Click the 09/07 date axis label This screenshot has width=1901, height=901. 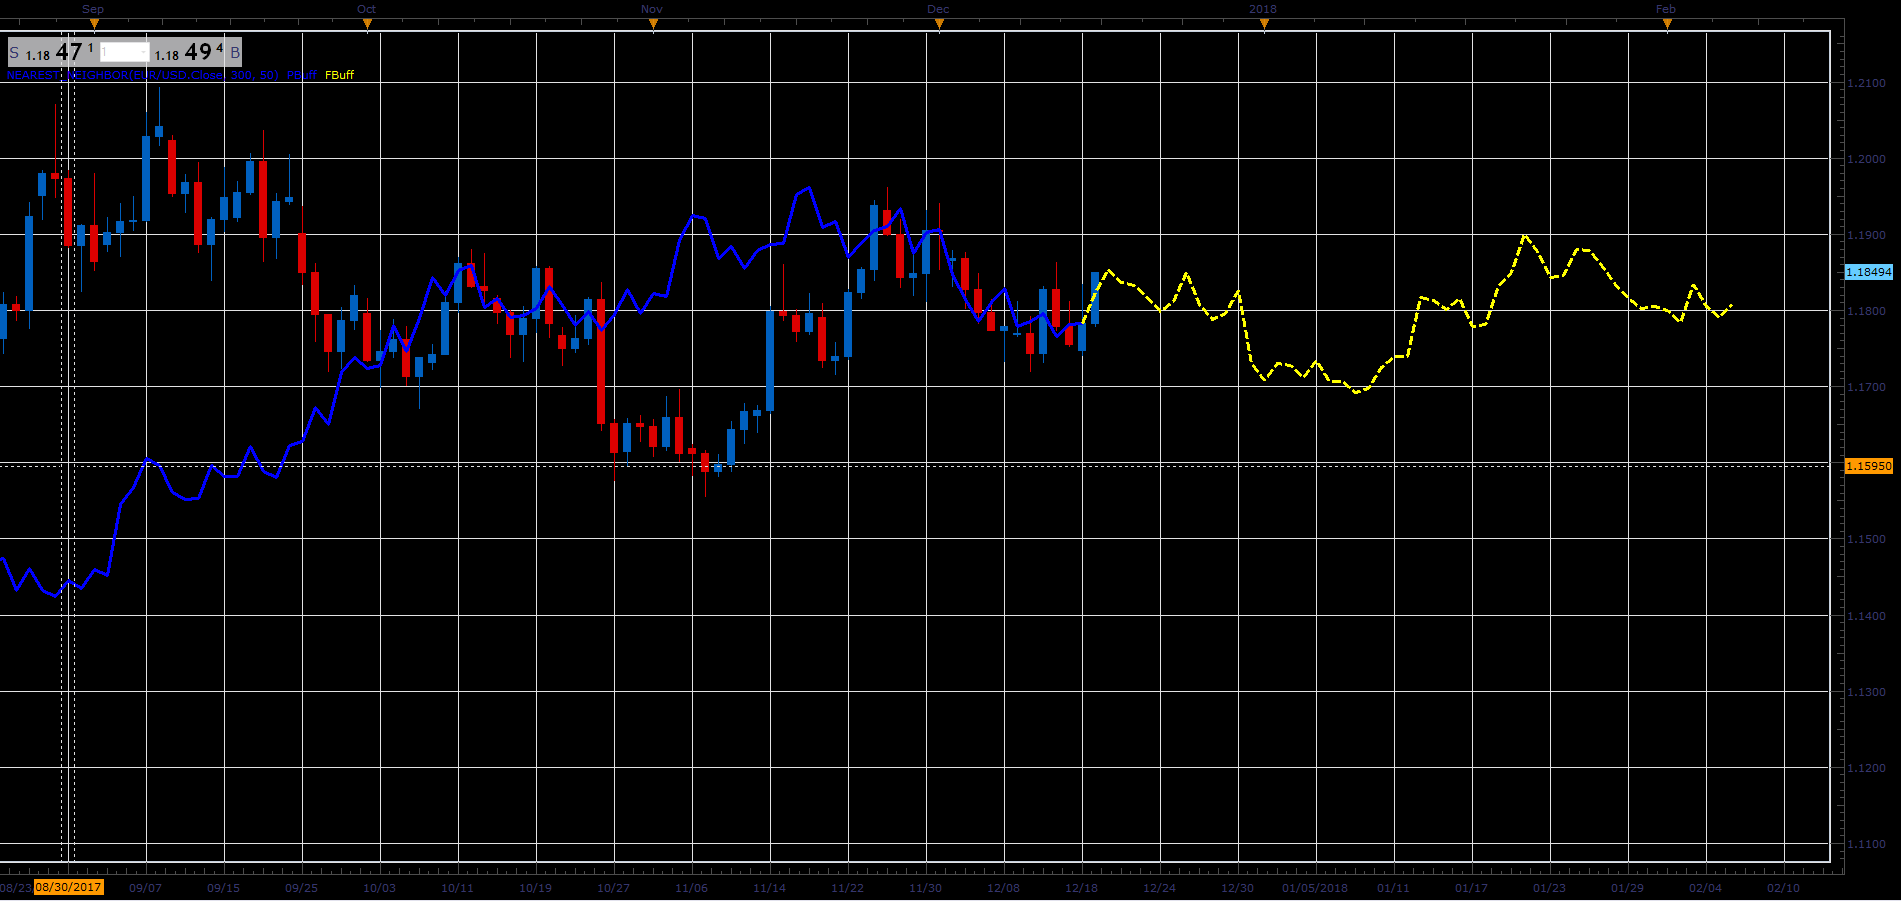tap(146, 888)
